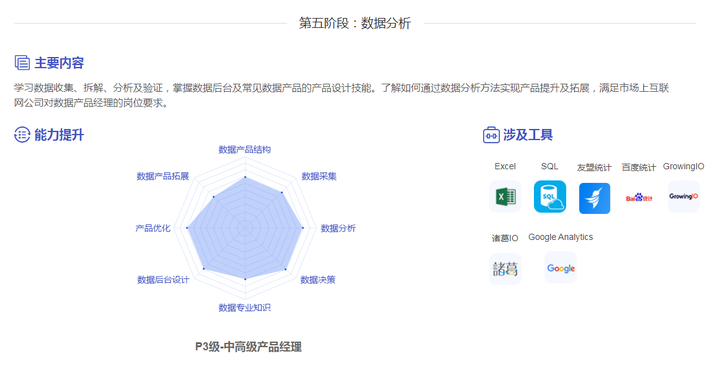This screenshot has width=720, height=372.
Task: Click the 能力提升 heading text
Action: point(59,135)
